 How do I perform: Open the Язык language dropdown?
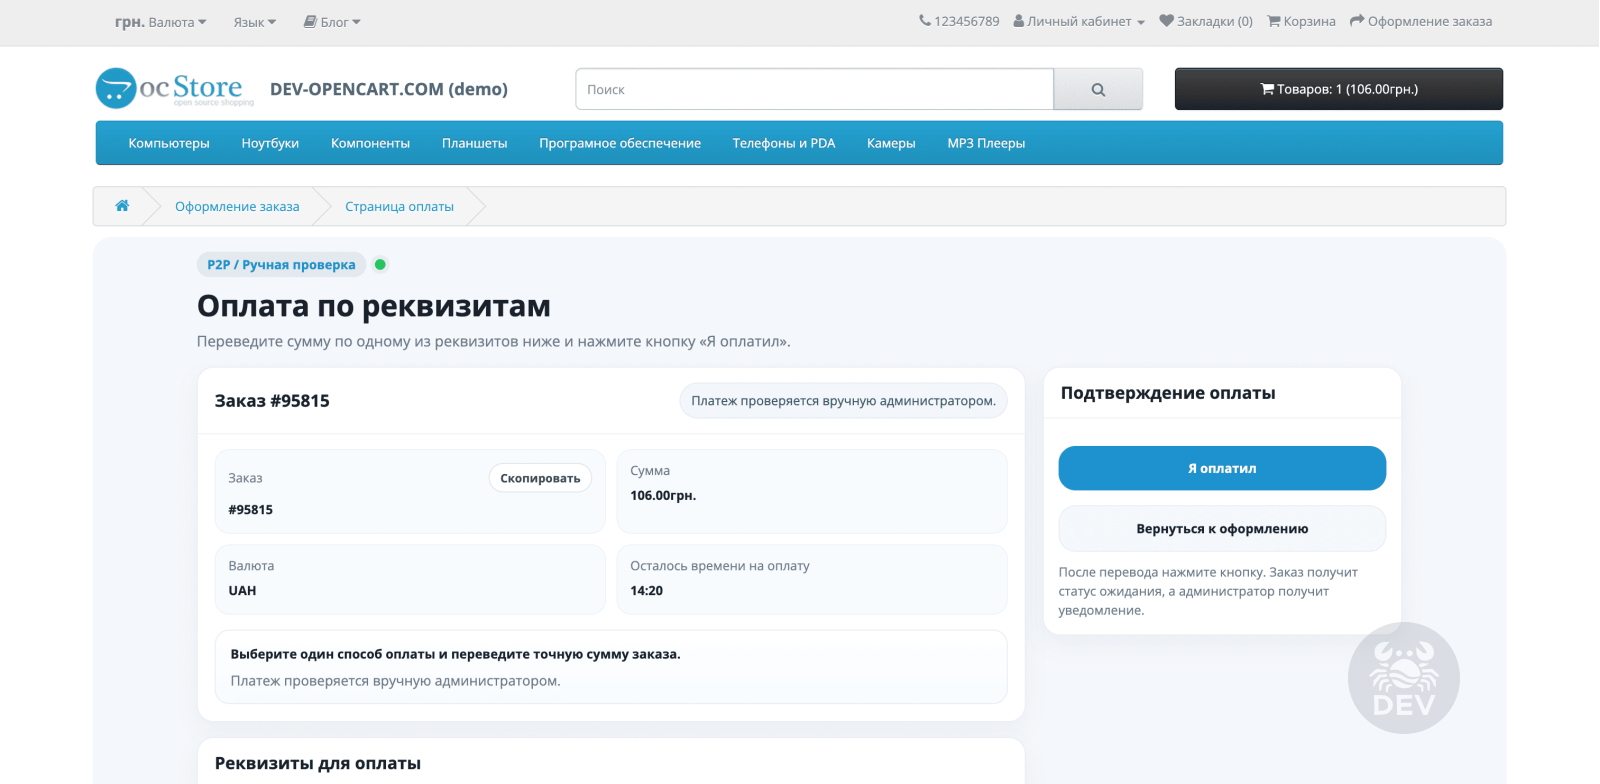[255, 22]
